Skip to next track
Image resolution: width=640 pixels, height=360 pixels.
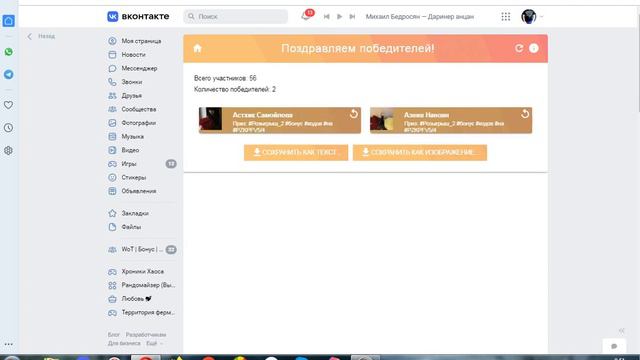pos(352,17)
